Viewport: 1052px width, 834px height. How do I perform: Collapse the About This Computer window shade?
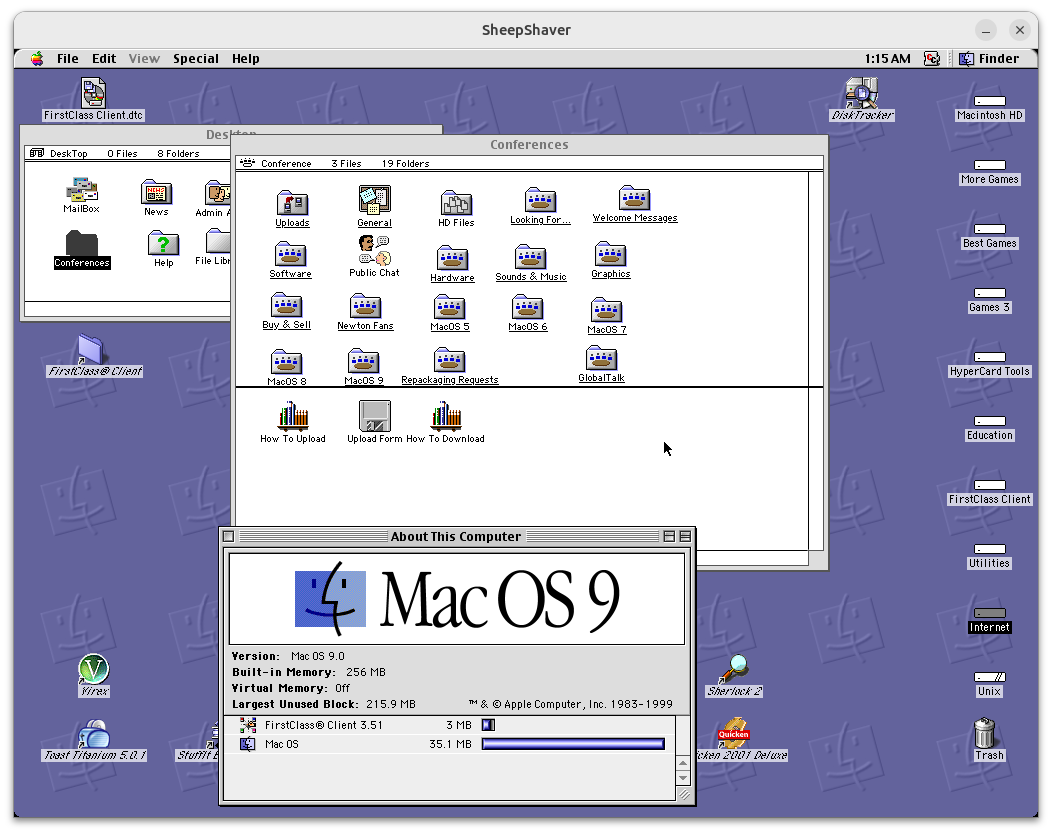tap(685, 537)
